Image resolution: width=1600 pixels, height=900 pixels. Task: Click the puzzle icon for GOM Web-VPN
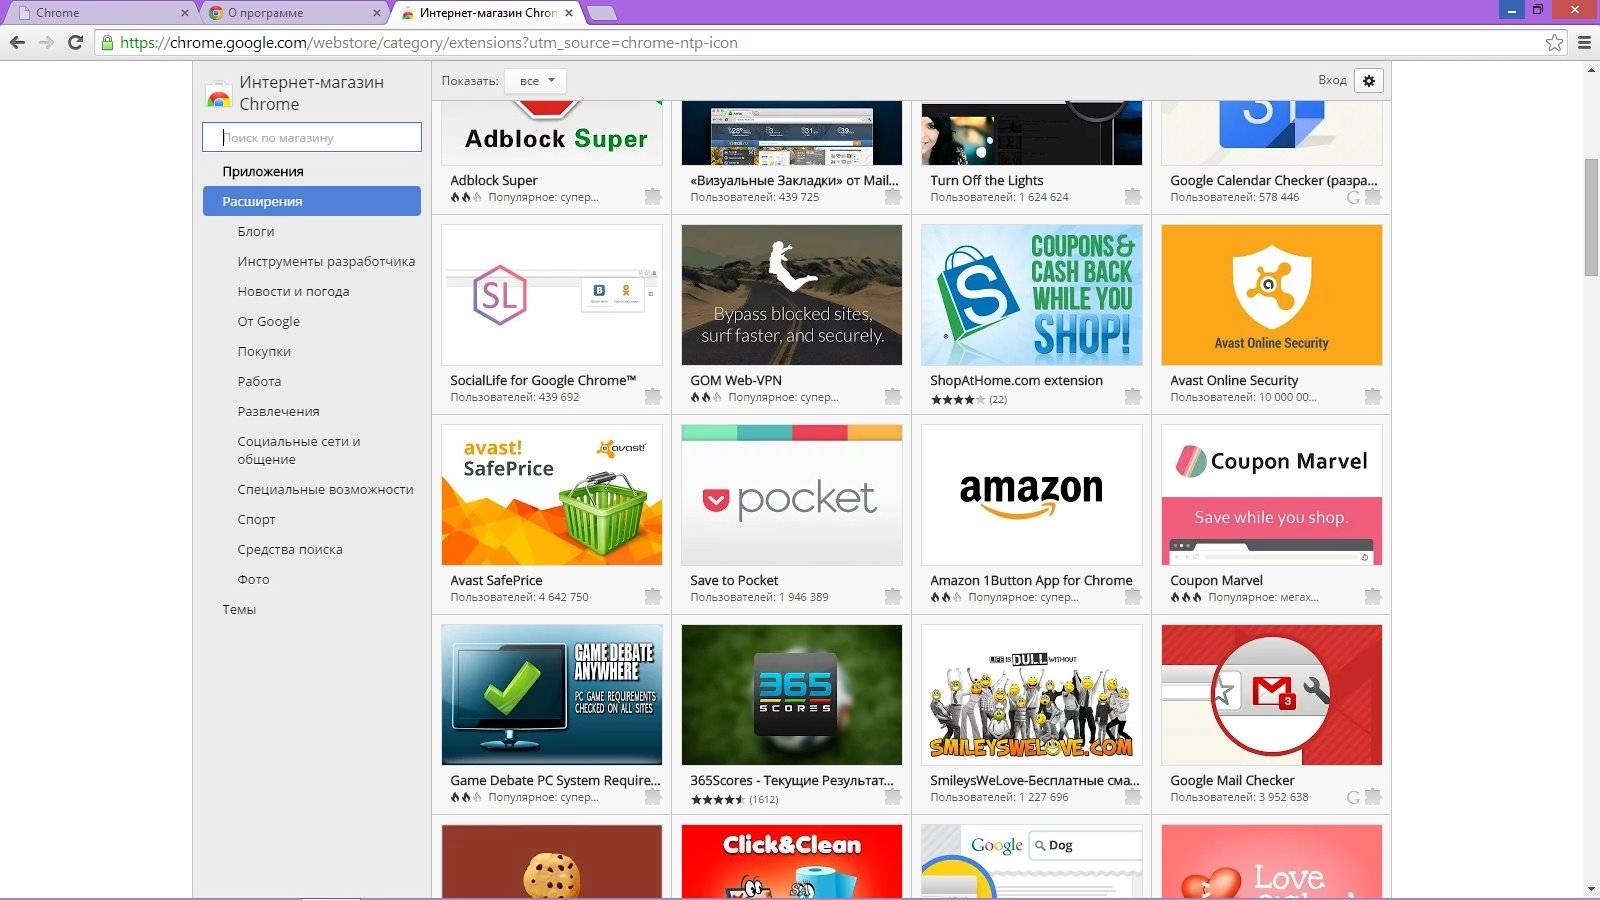[893, 397]
